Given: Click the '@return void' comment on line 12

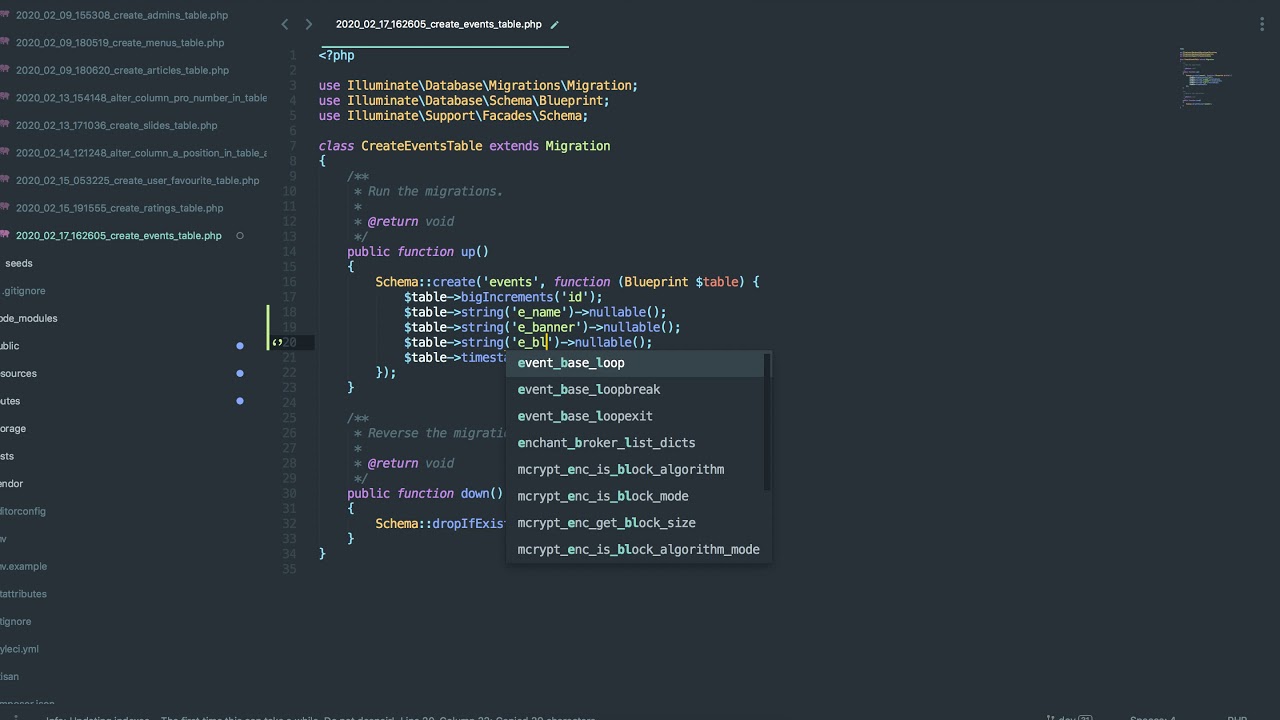Looking at the screenshot, I should pos(411,222).
